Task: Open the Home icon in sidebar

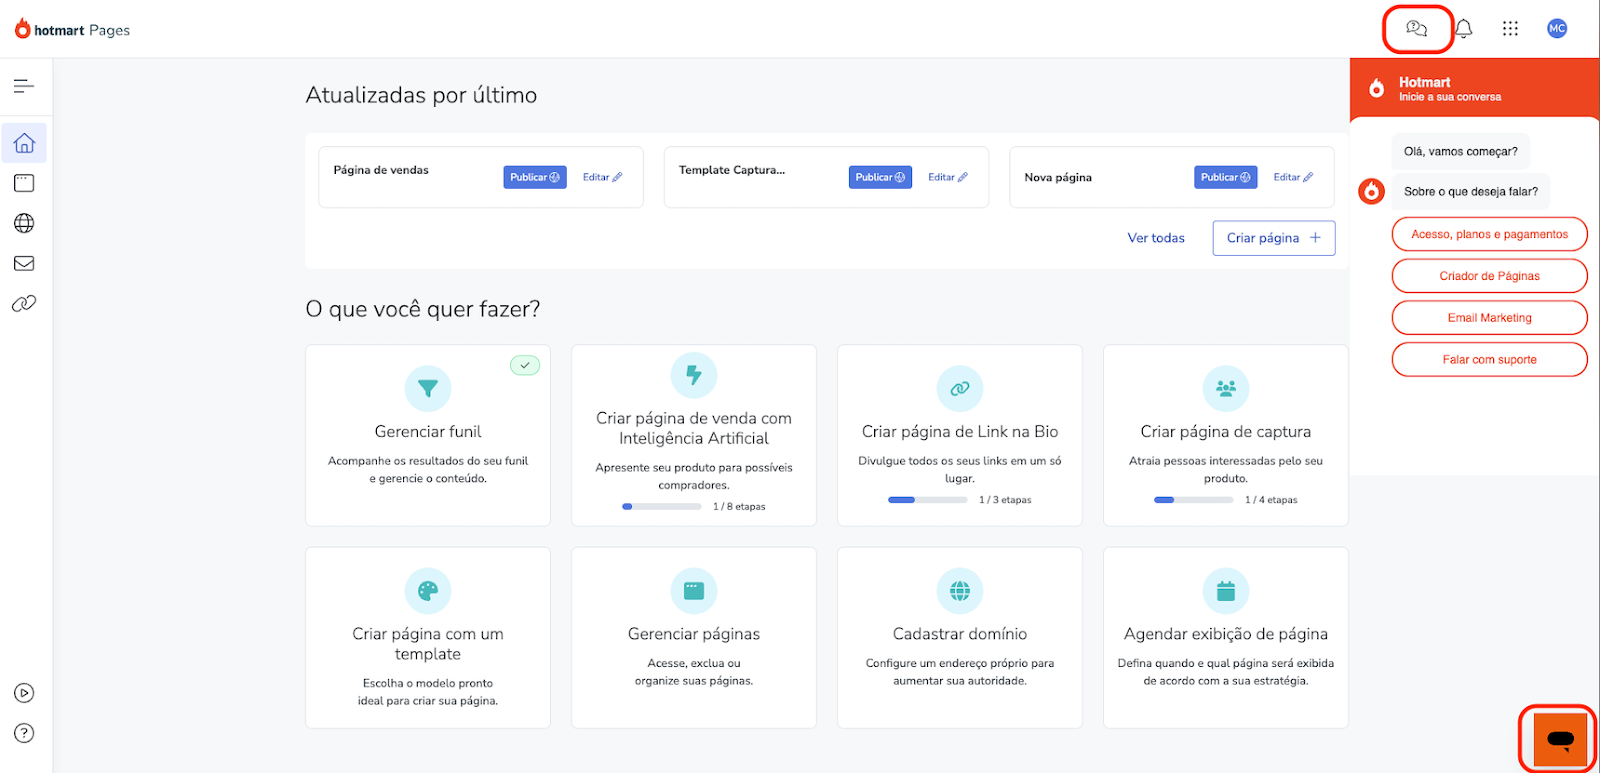Action: click(24, 143)
